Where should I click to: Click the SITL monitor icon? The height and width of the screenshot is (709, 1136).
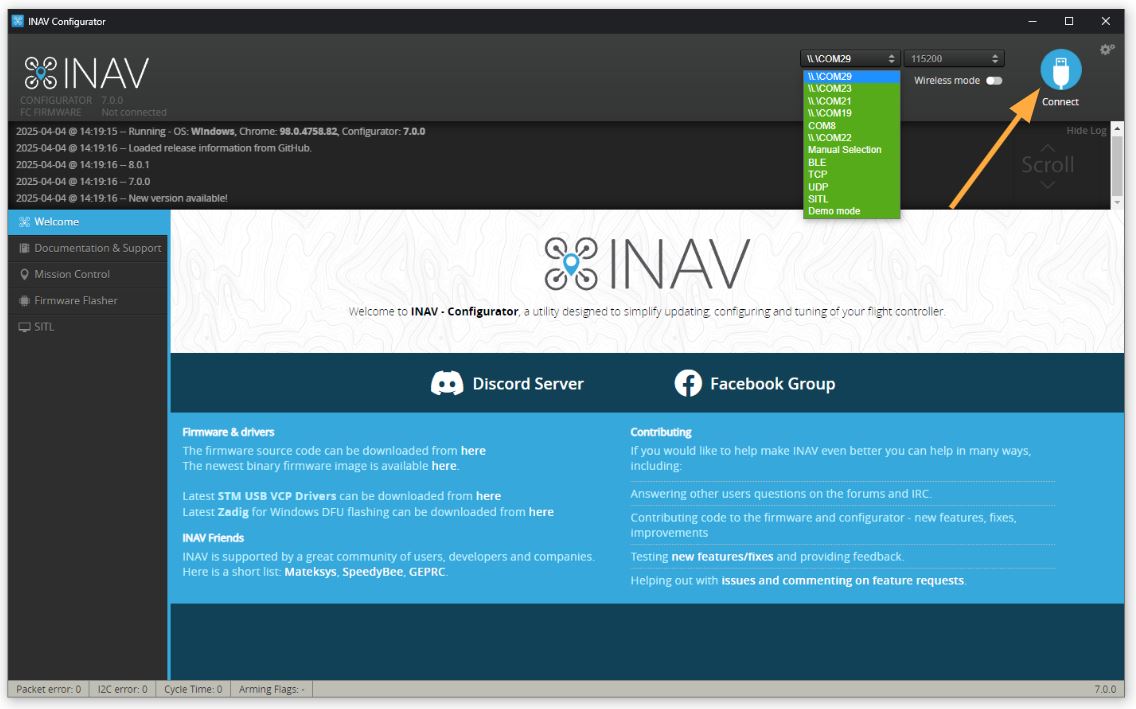tap(24, 327)
